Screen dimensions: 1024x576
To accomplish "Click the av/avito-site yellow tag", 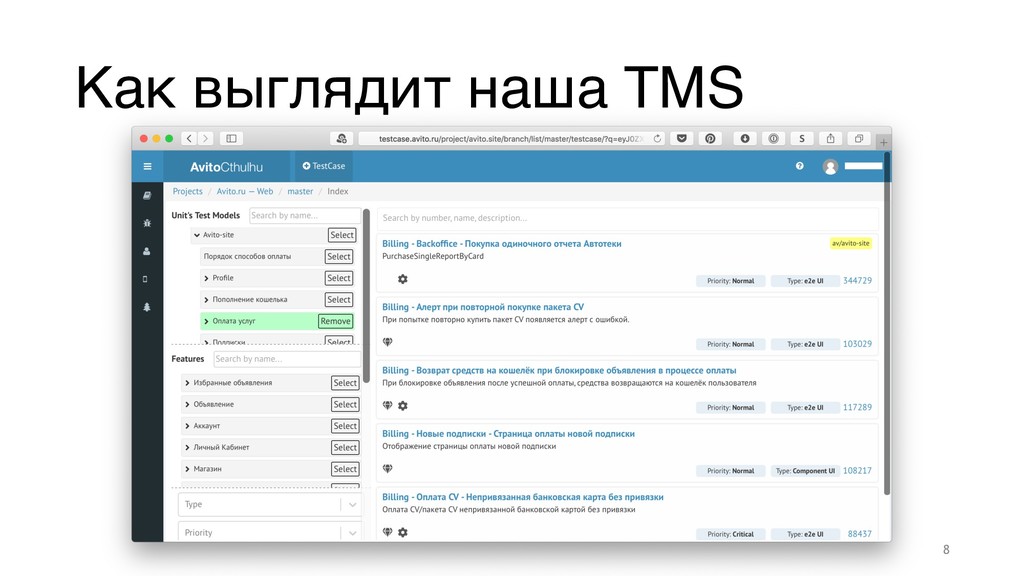I will pyautogui.click(x=850, y=243).
